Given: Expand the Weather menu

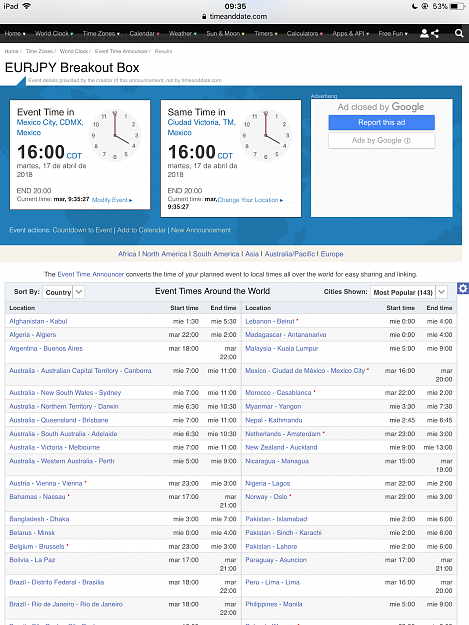Looking at the screenshot, I should pyautogui.click(x=183, y=33).
